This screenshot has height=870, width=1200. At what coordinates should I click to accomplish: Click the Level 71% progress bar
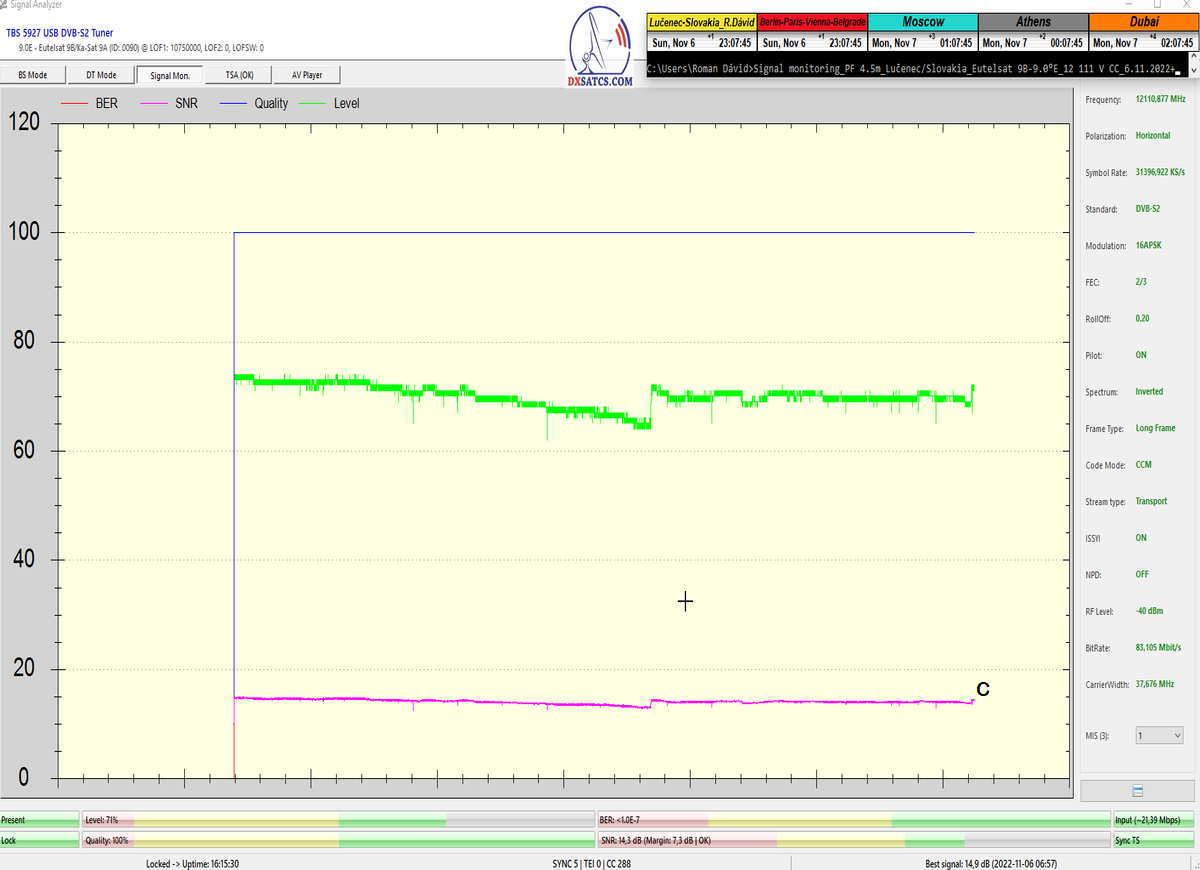337,820
